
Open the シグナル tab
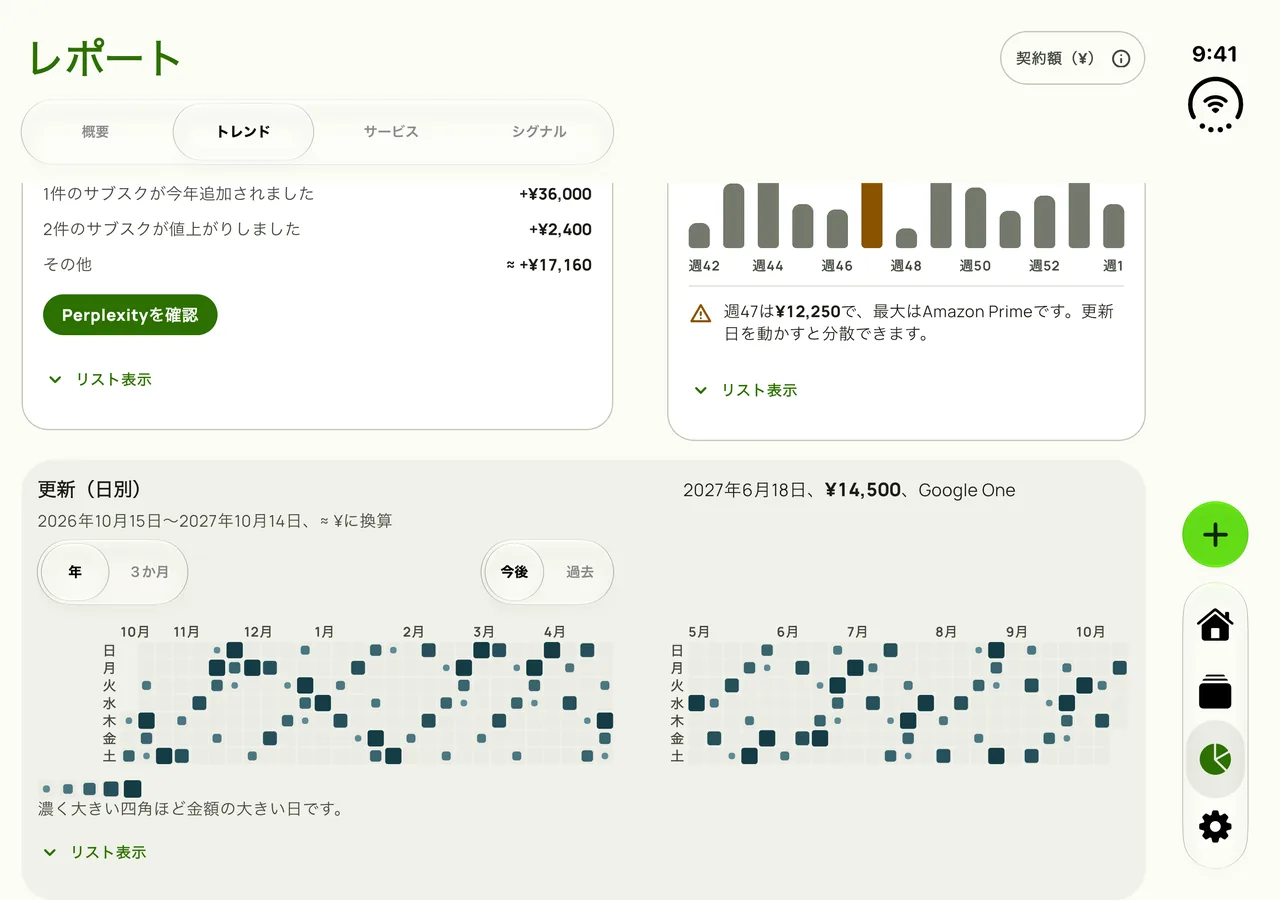539,132
